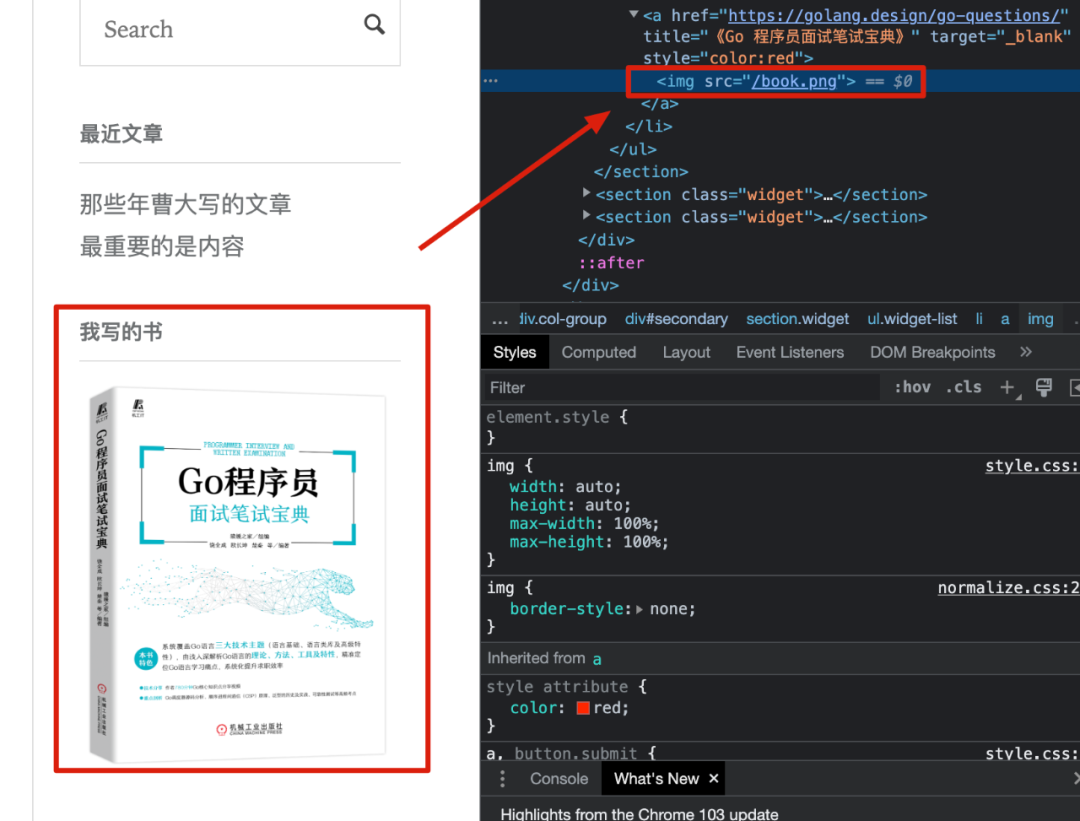Select the ul.widget-list breadcrumb
This screenshot has width=1080, height=821.
tap(912, 319)
